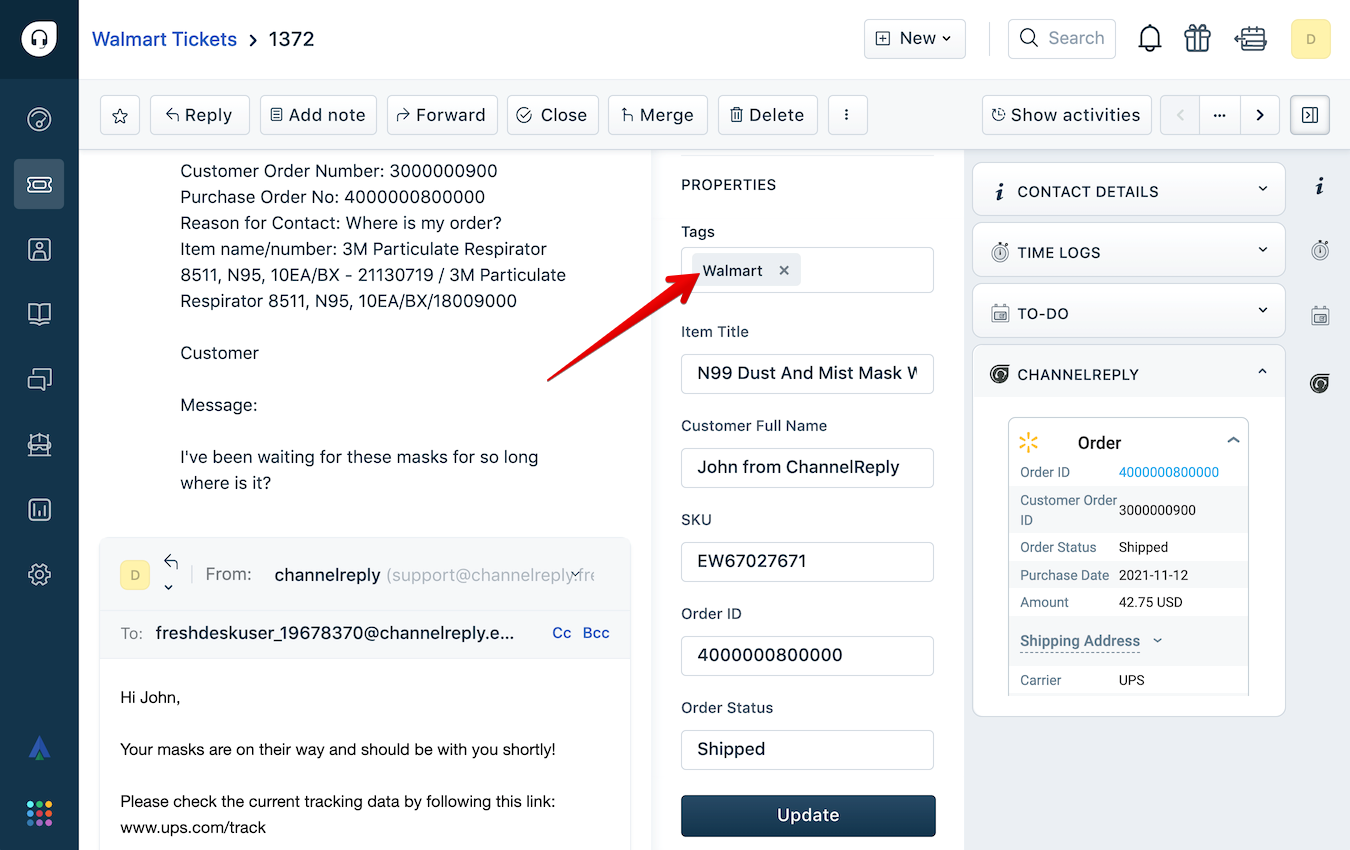Open the Walmart Tickets breadcrumb link
Image resolution: width=1350 pixels, height=850 pixels.
coord(164,39)
